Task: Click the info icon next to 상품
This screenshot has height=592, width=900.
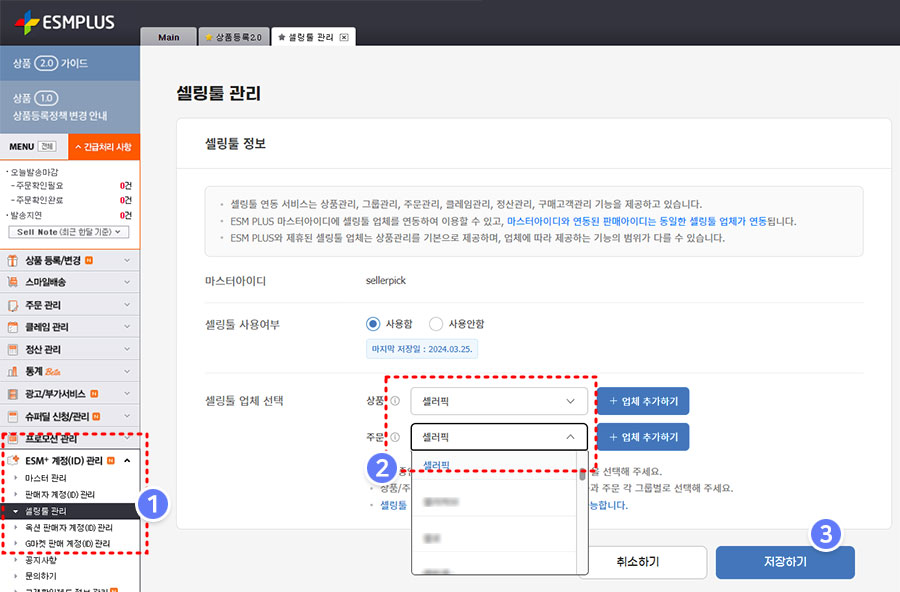Action: (395, 402)
